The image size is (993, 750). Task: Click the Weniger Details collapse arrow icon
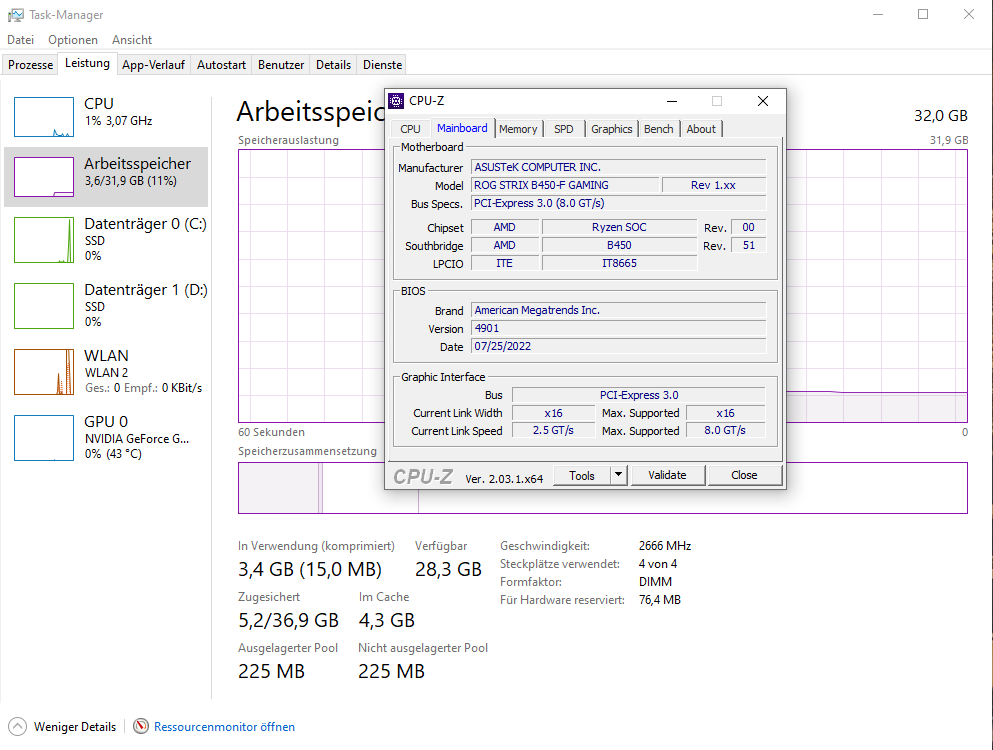(x=18, y=726)
